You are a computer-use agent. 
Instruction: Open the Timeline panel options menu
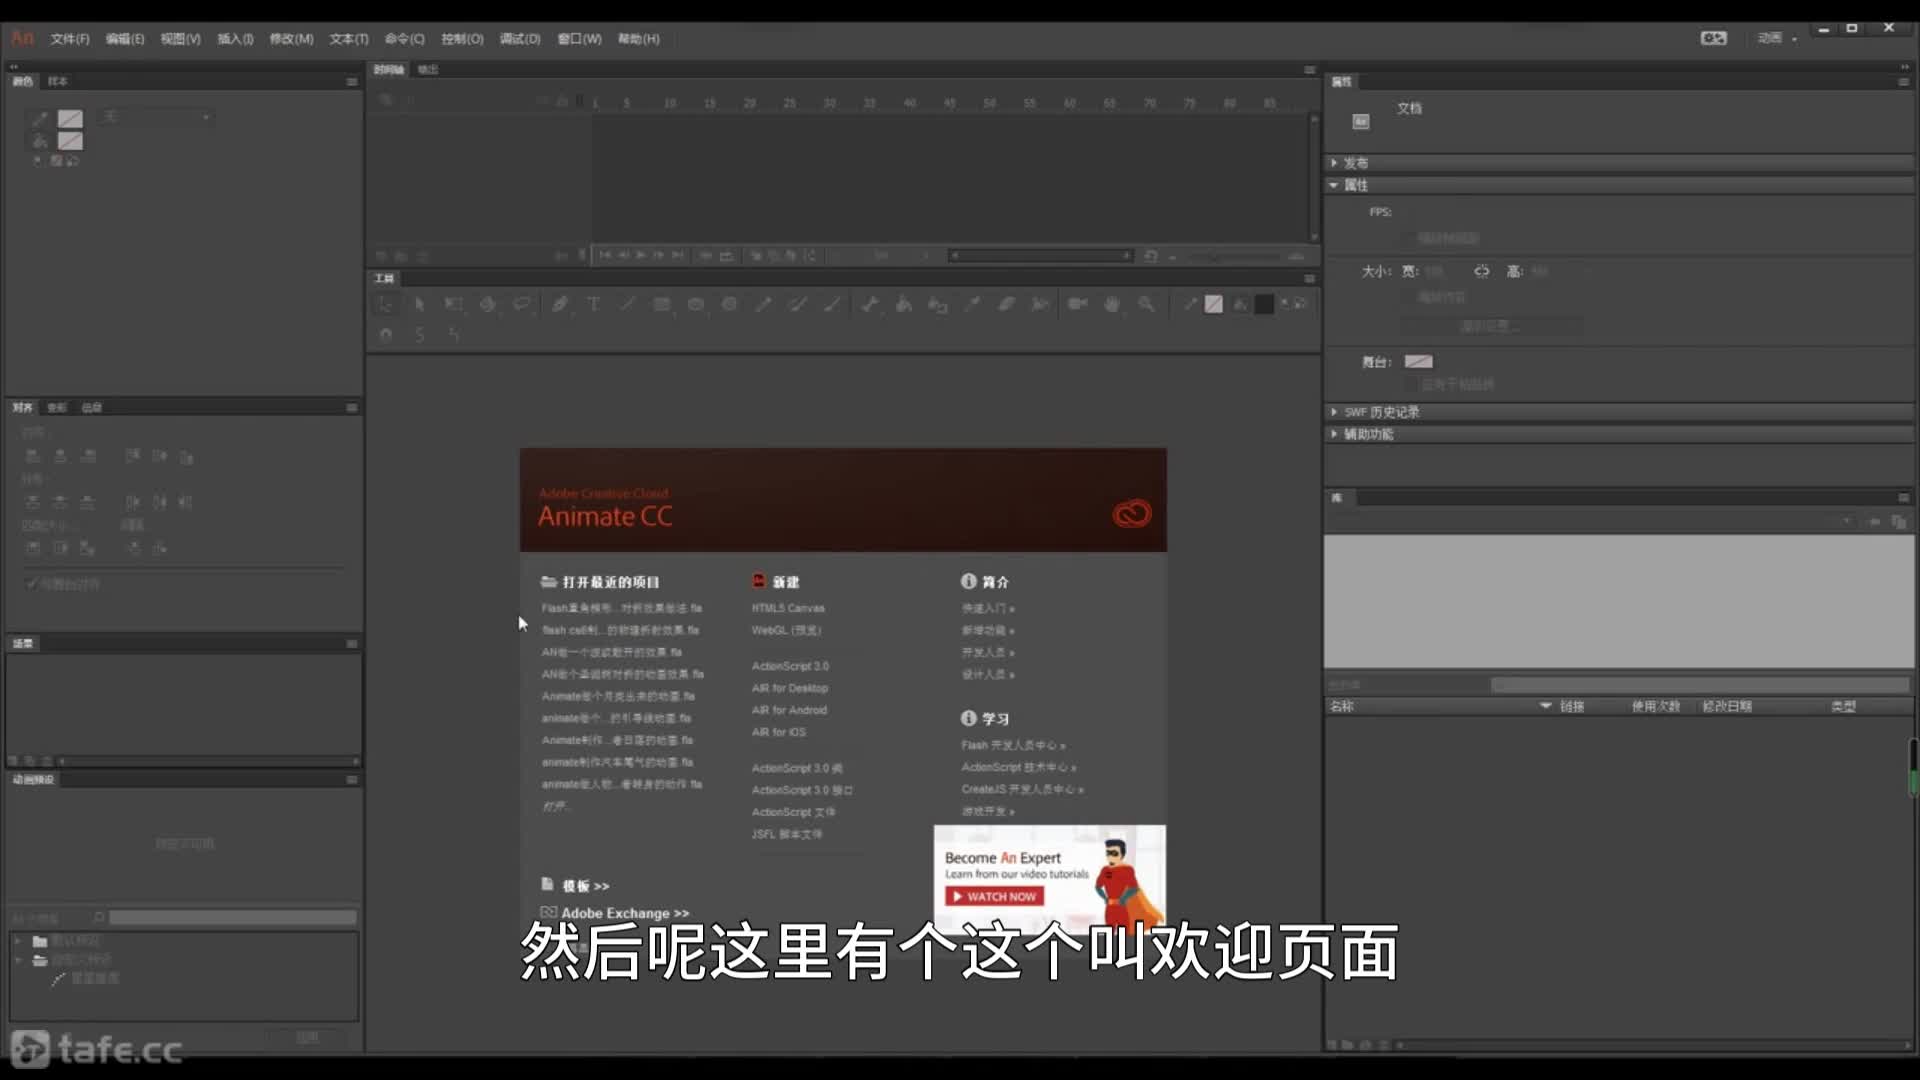(1309, 70)
